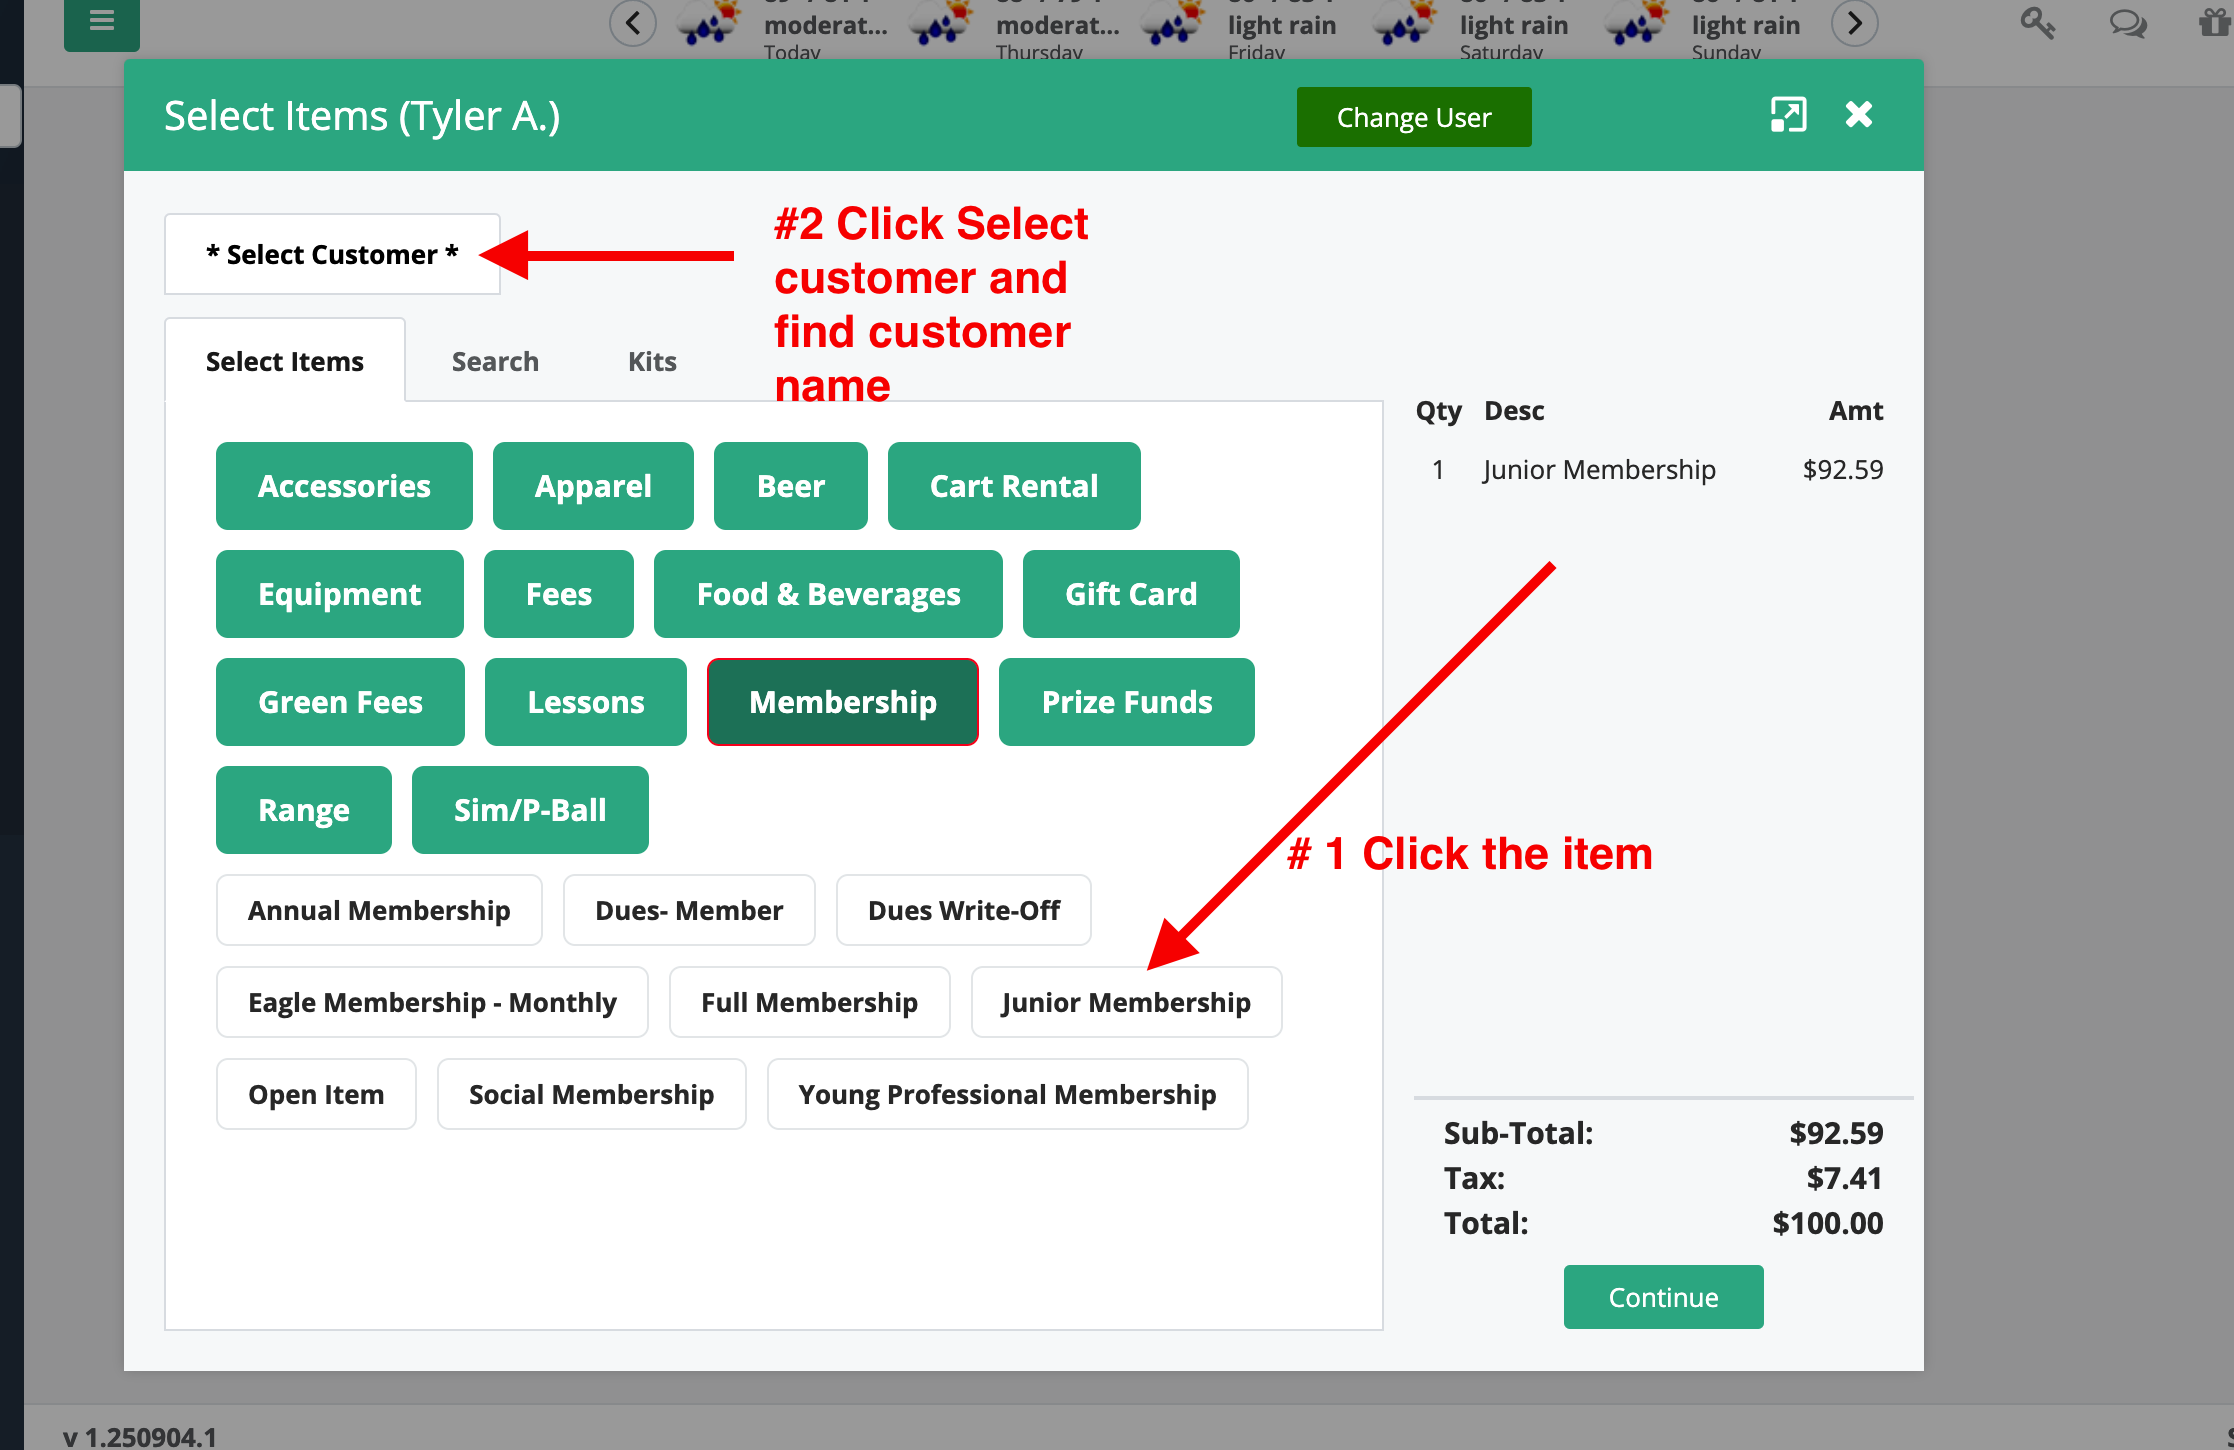Open the chat bubbles icon

(2127, 22)
